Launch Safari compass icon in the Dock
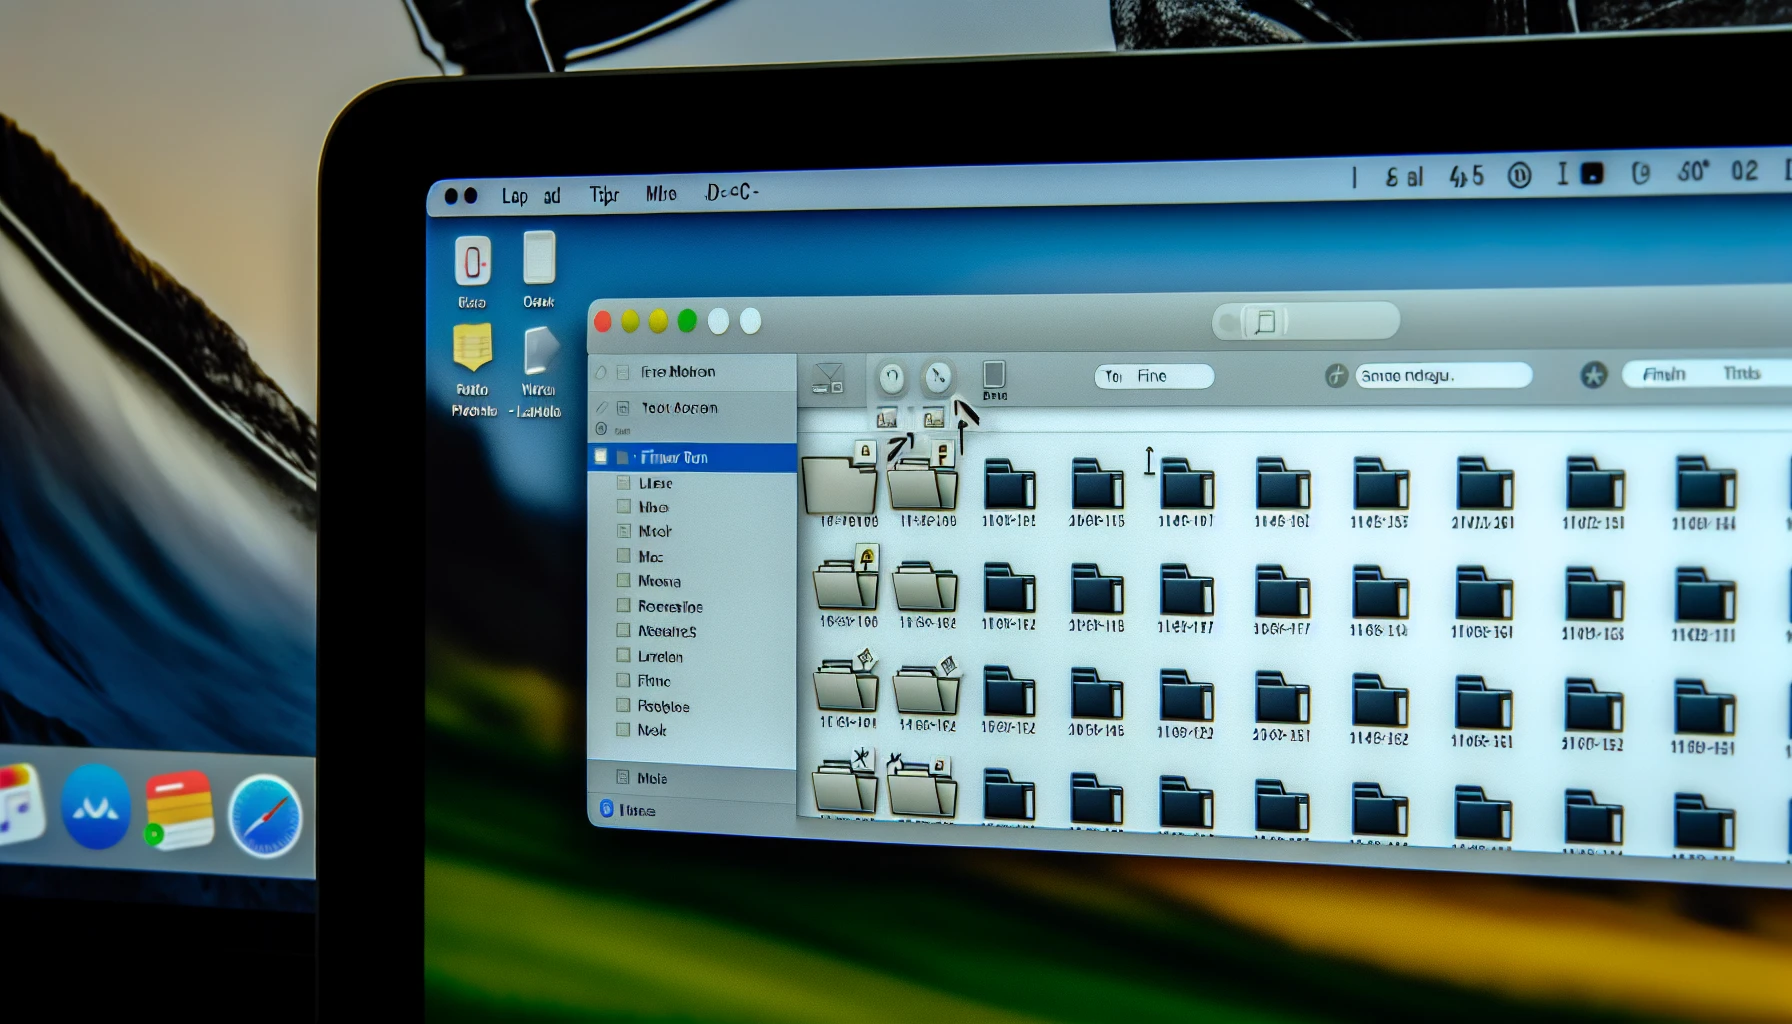The height and width of the screenshot is (1024, 1792). (265, 816)
